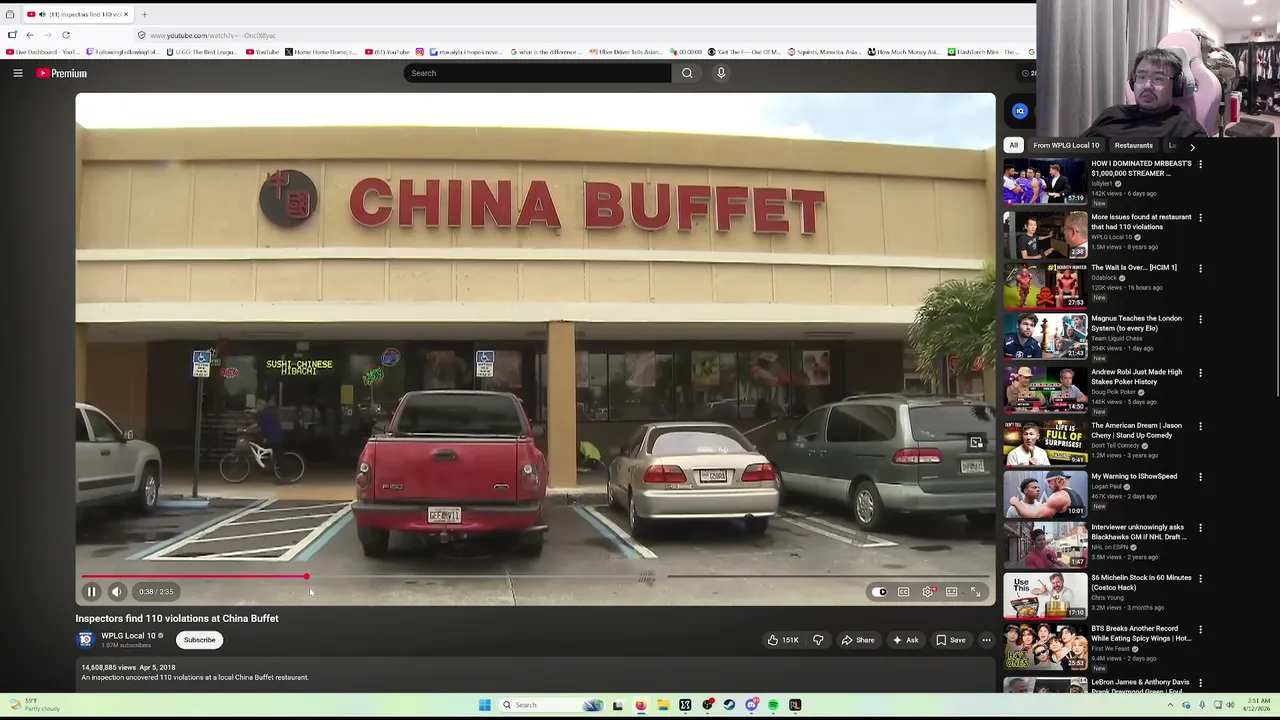
Task: Open the Ask assistant button
Action: (906, 640)
